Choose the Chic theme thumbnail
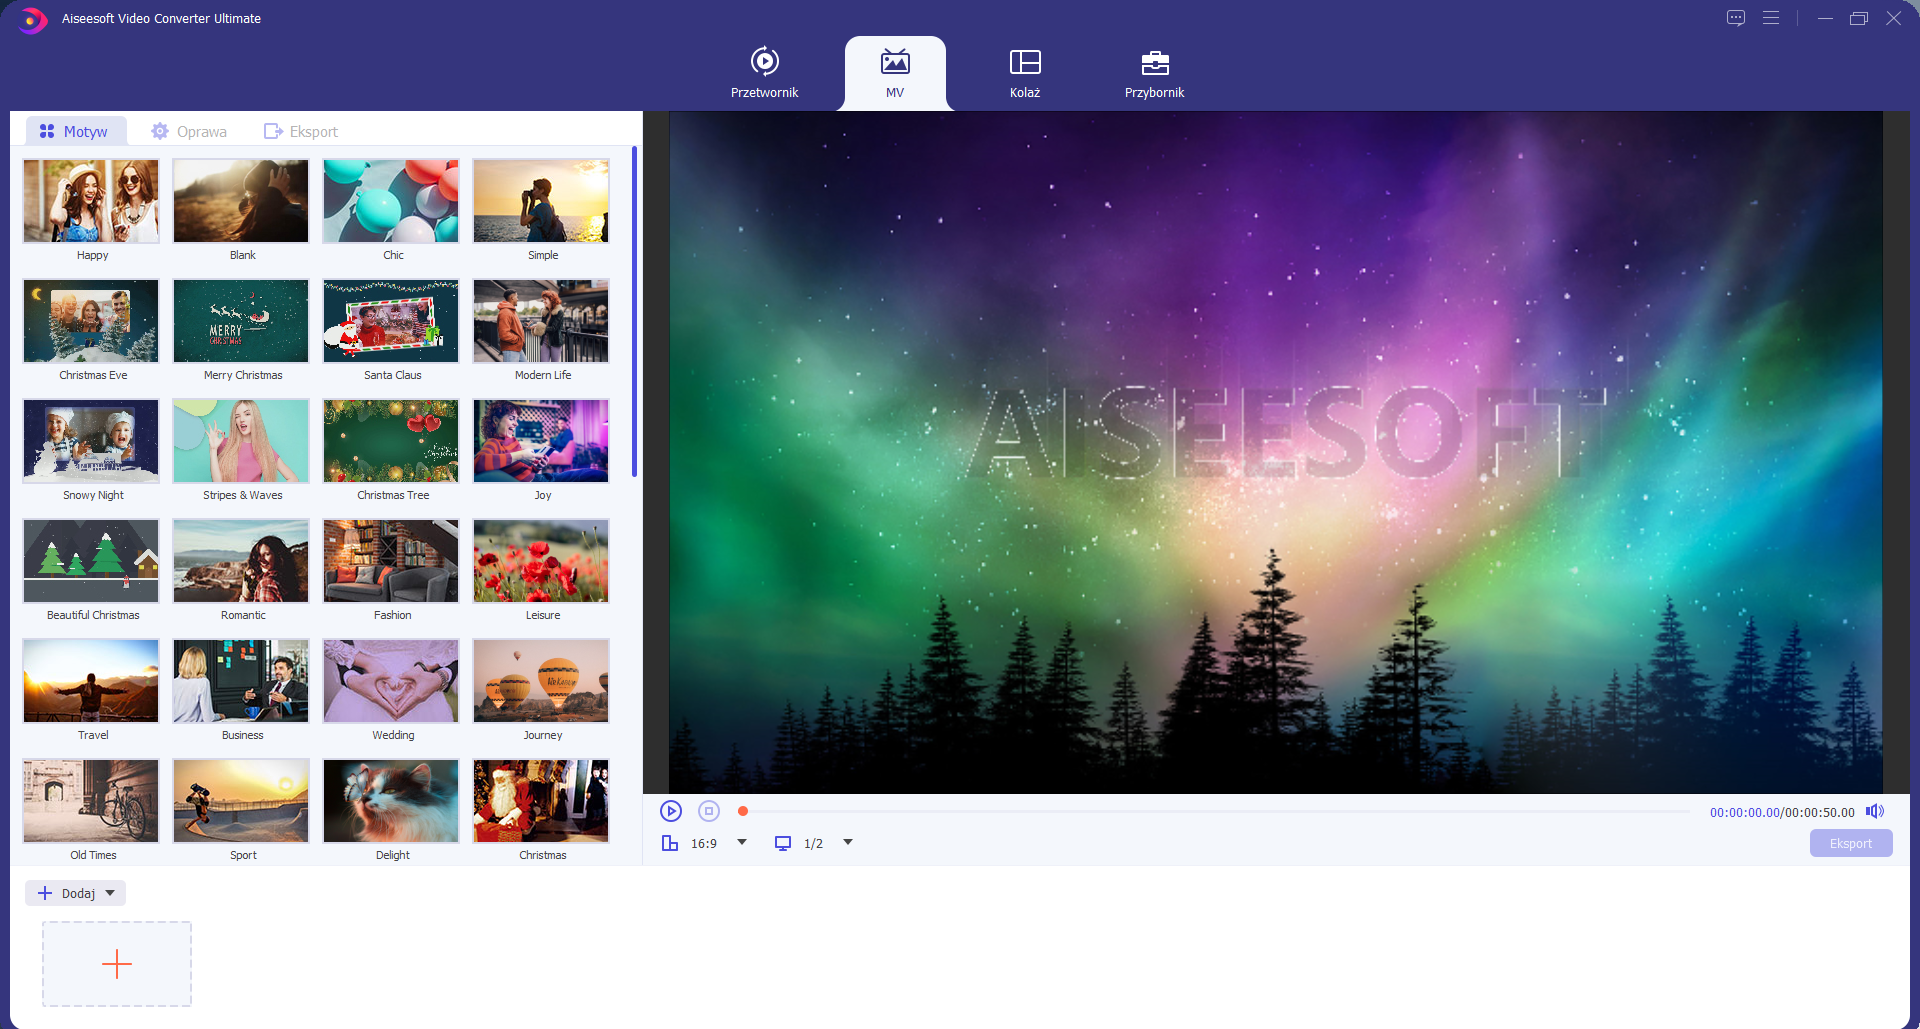Image resolution: width=1920 pixels, height=1029 pixels. [x=391, y=201]
